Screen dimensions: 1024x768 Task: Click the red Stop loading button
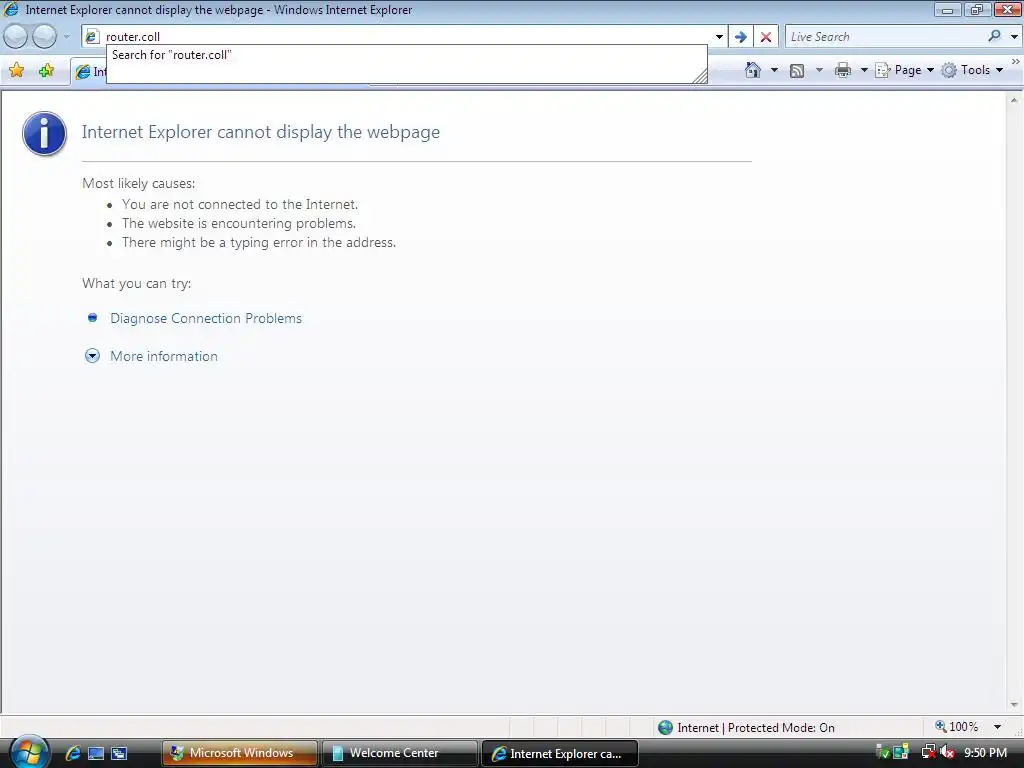[766, 37]
